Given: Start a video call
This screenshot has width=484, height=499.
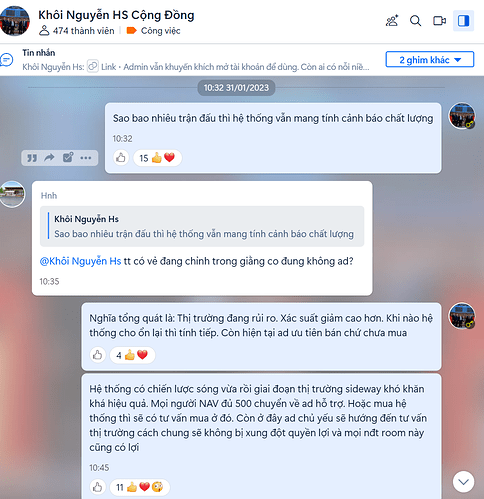Looking at the screenshot, I should (439, 21).
